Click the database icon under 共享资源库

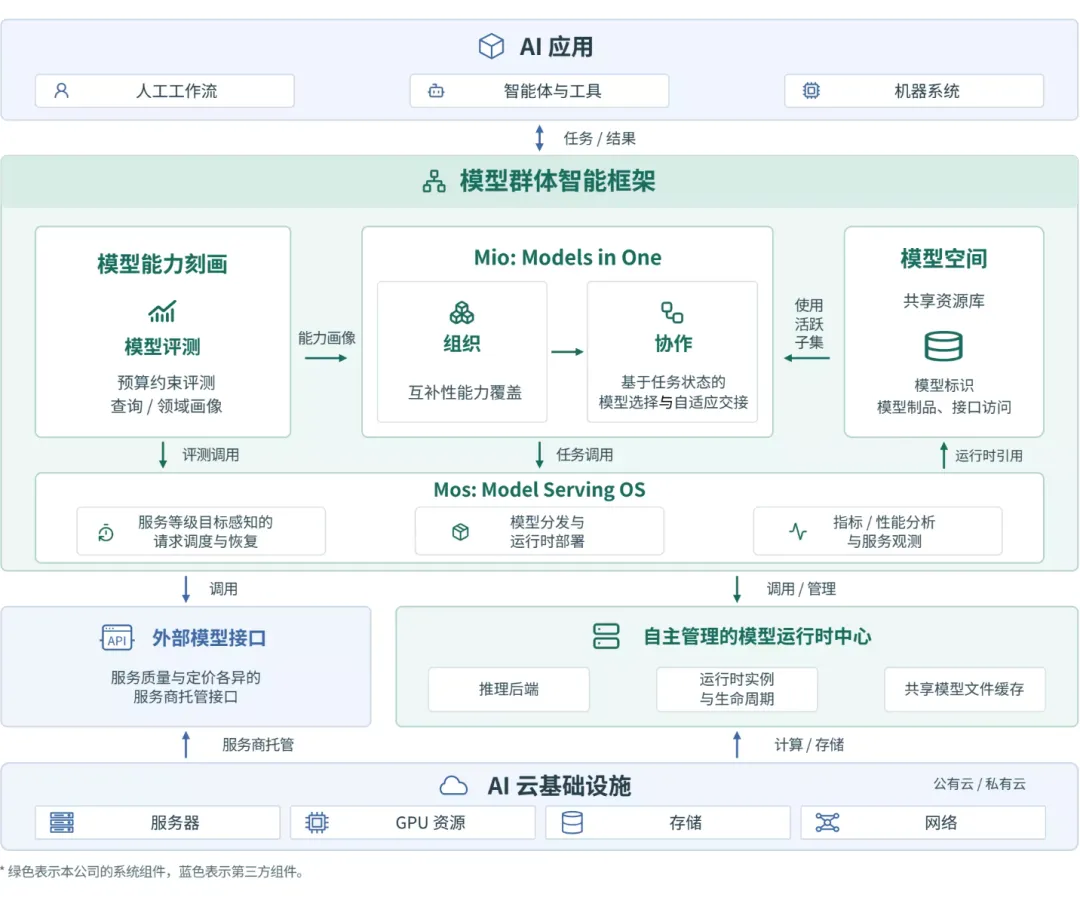tap(943, 346)
